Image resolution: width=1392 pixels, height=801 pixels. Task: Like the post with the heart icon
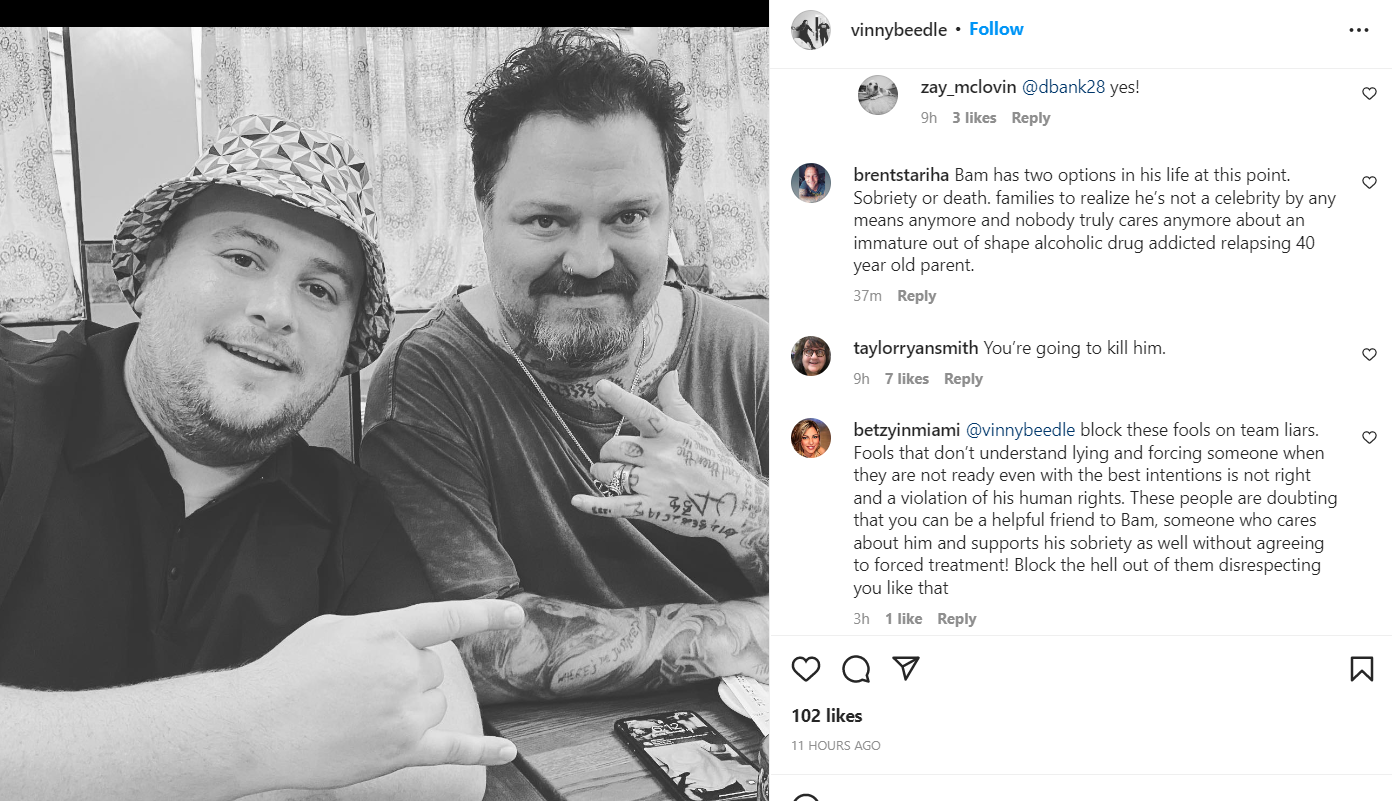(806, 669)
